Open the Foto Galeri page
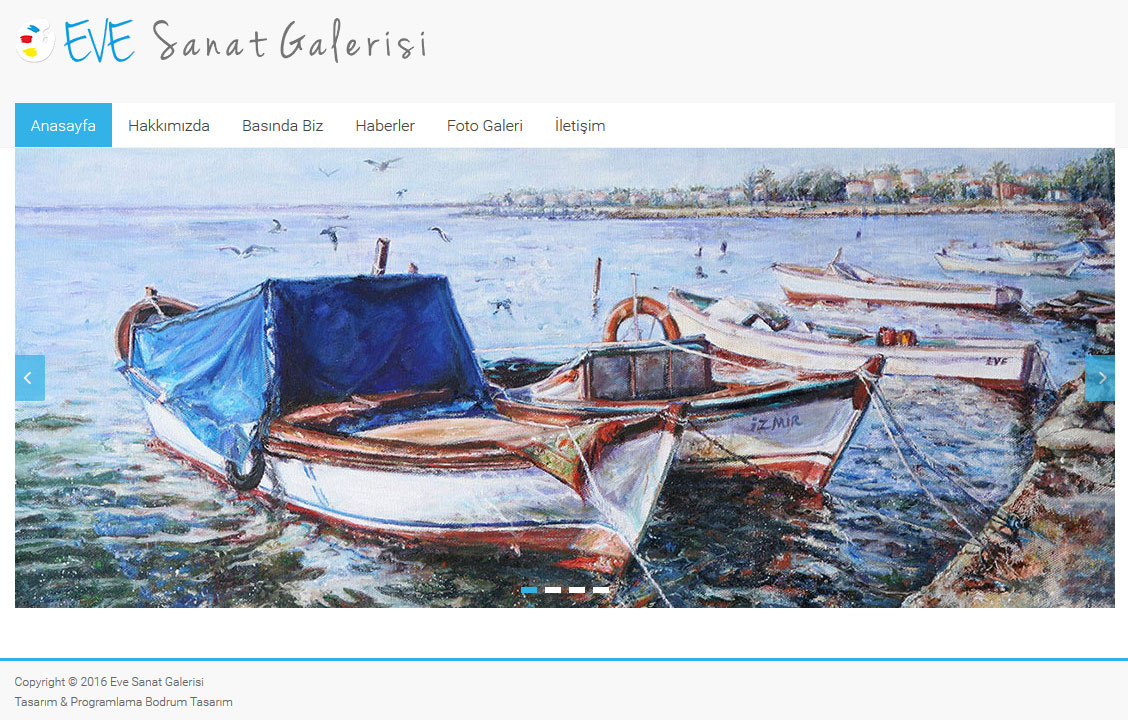 click(x=485, y=125)
